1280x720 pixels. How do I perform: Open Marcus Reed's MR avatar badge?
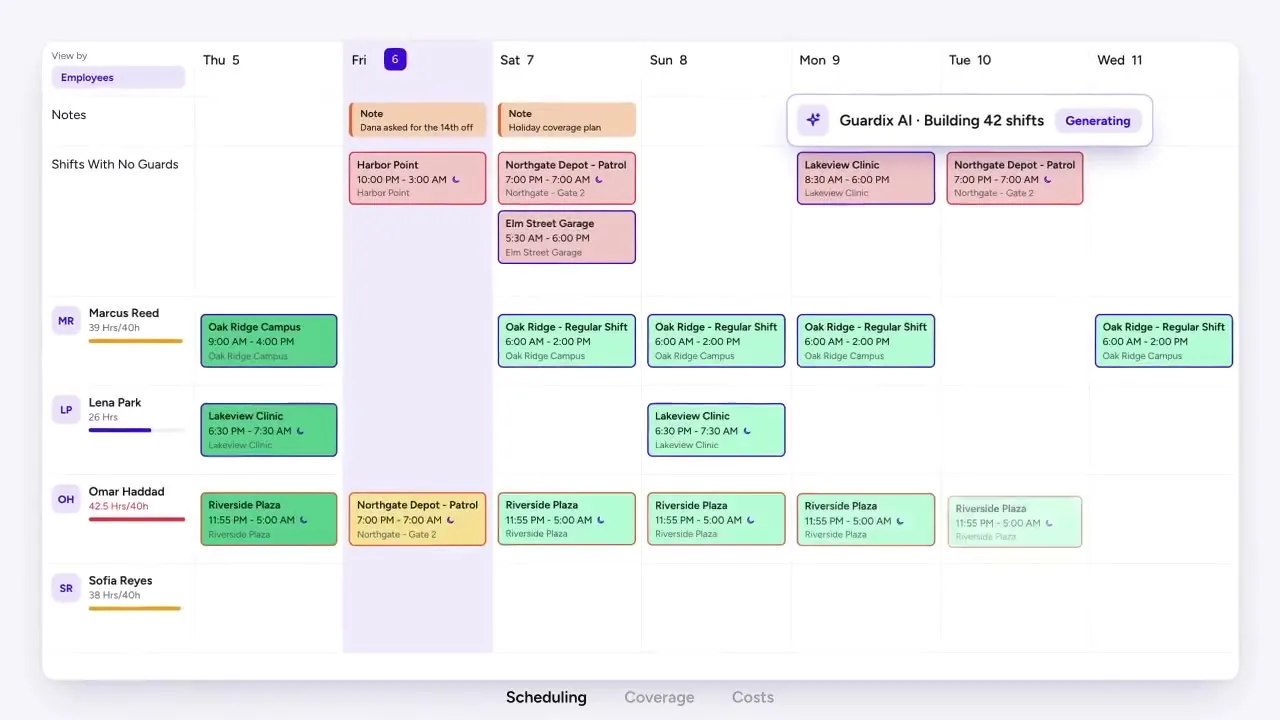[x=66, y=321]
